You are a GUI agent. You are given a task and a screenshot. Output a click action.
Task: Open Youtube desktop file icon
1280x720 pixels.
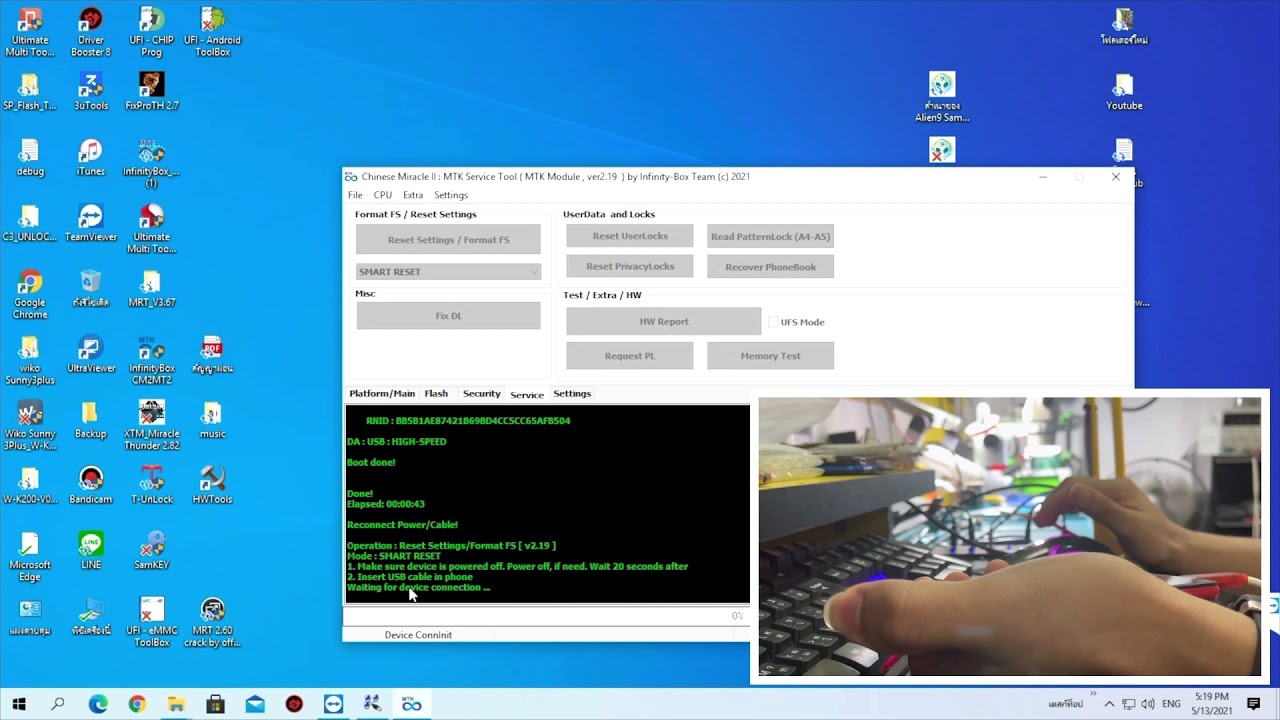click(1124, 91)
